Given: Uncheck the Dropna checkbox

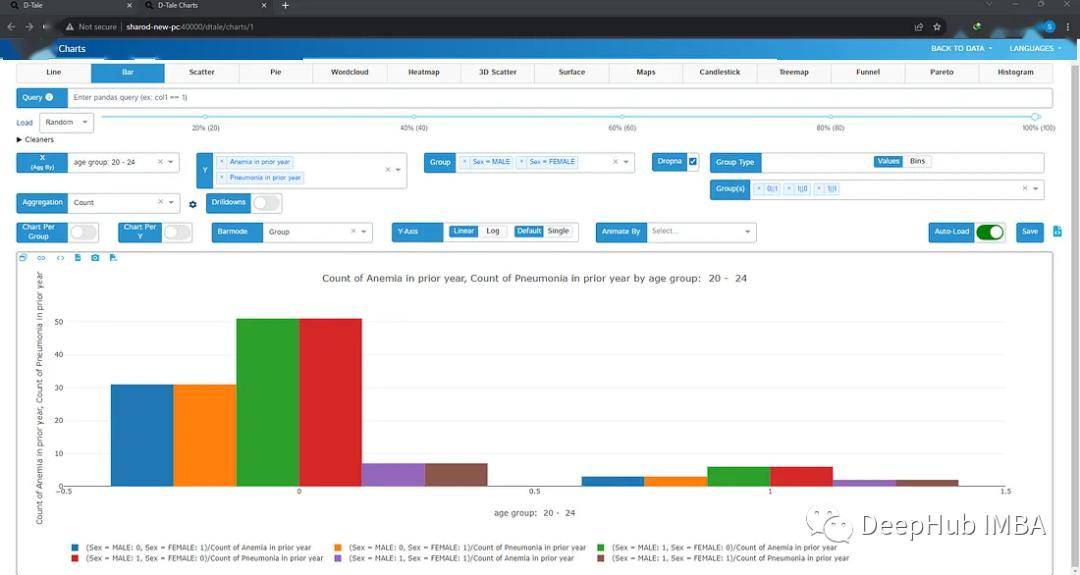Looking at the screenshot, I should point(693,162).
